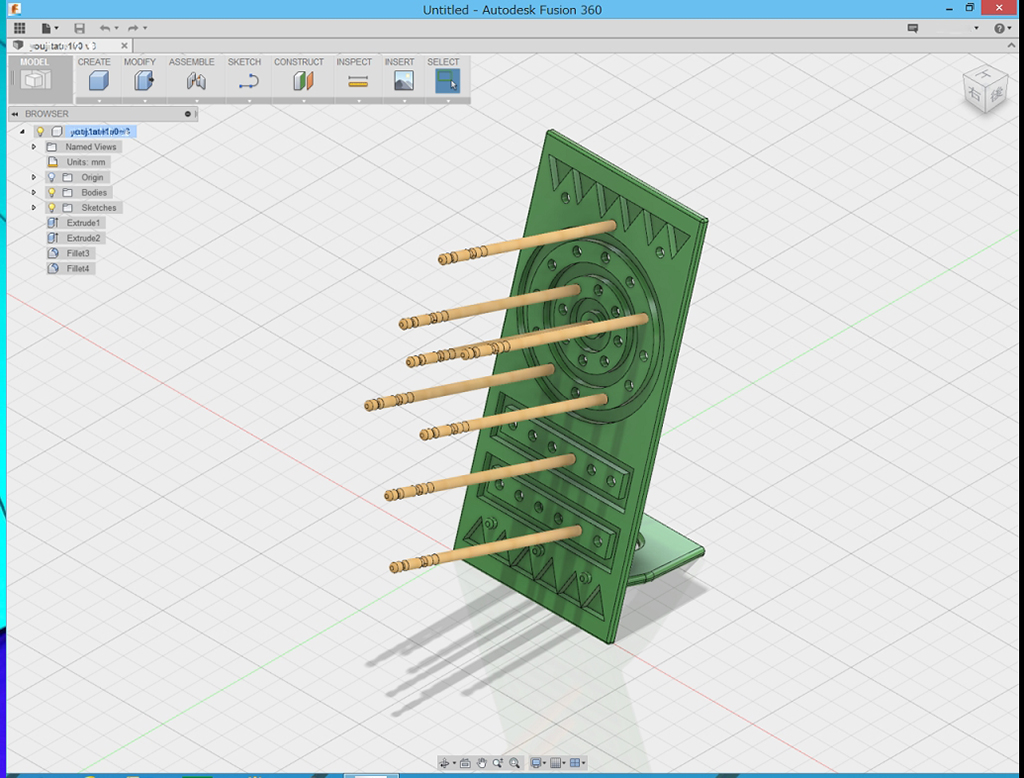This screenshot has width=1024, height=778.
Task: Open the CONSTRUCT menu label
Action: 298,62
